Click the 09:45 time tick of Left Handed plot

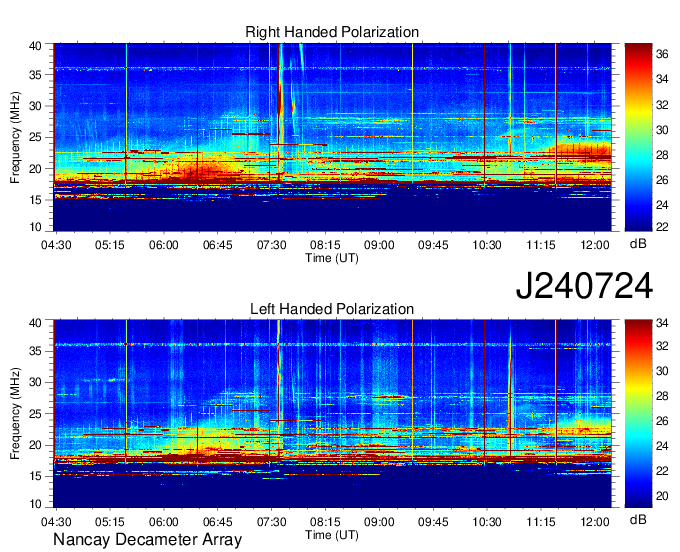pyautogui.click(x=433, y=521)
